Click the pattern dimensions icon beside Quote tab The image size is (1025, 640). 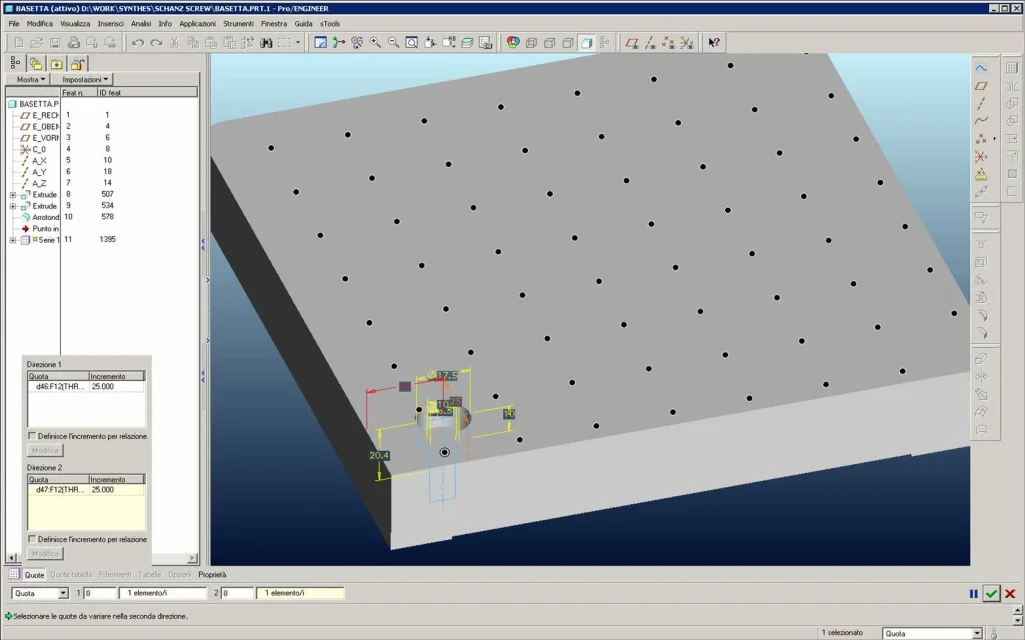14,574
